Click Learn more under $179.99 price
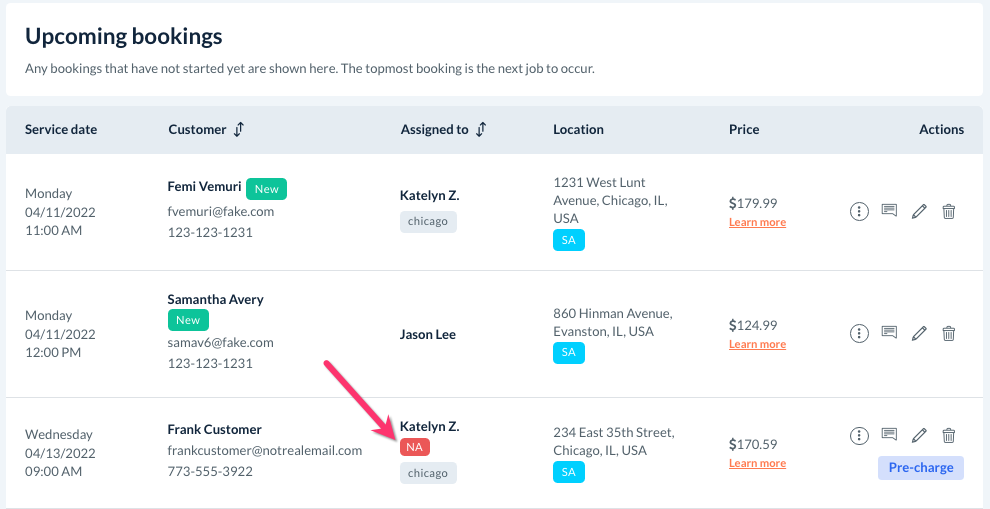Image resolution: width=990 pixels, height=509 pixels. click(x=757, y=222)
